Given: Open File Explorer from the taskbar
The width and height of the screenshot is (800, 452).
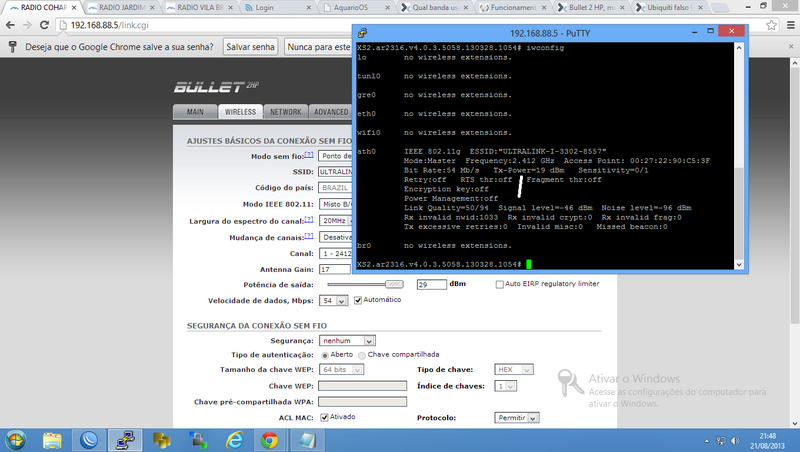Looking at the screenshot, I should 52,440.
